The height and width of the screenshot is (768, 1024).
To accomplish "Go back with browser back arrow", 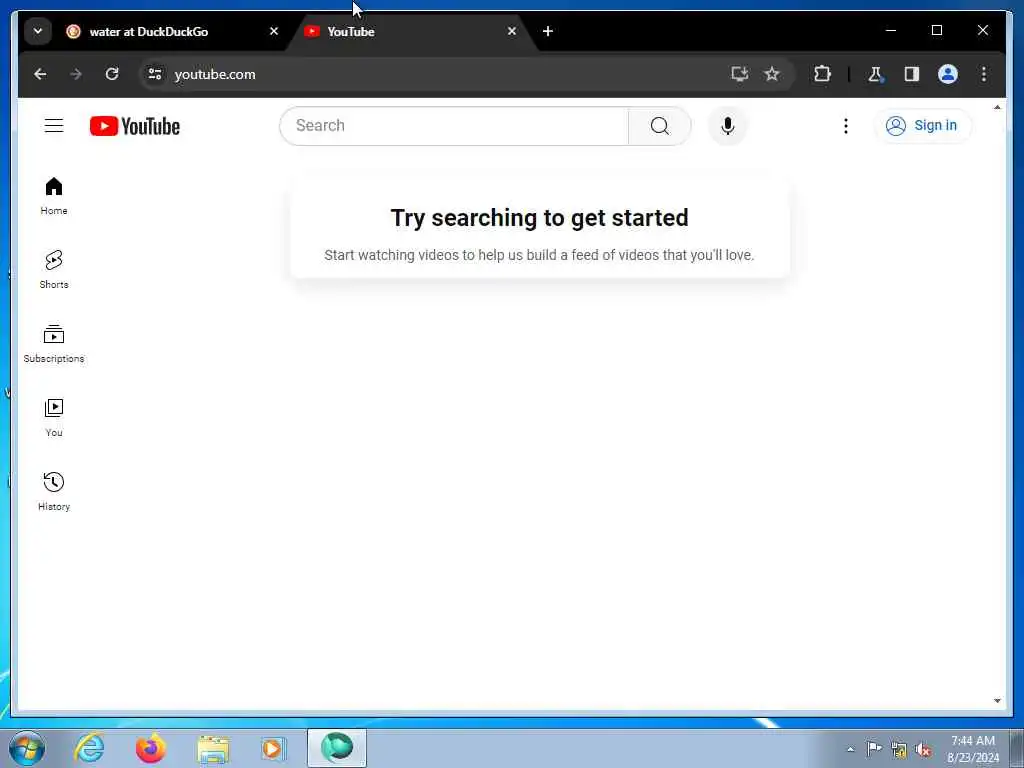I will [40, 74].
